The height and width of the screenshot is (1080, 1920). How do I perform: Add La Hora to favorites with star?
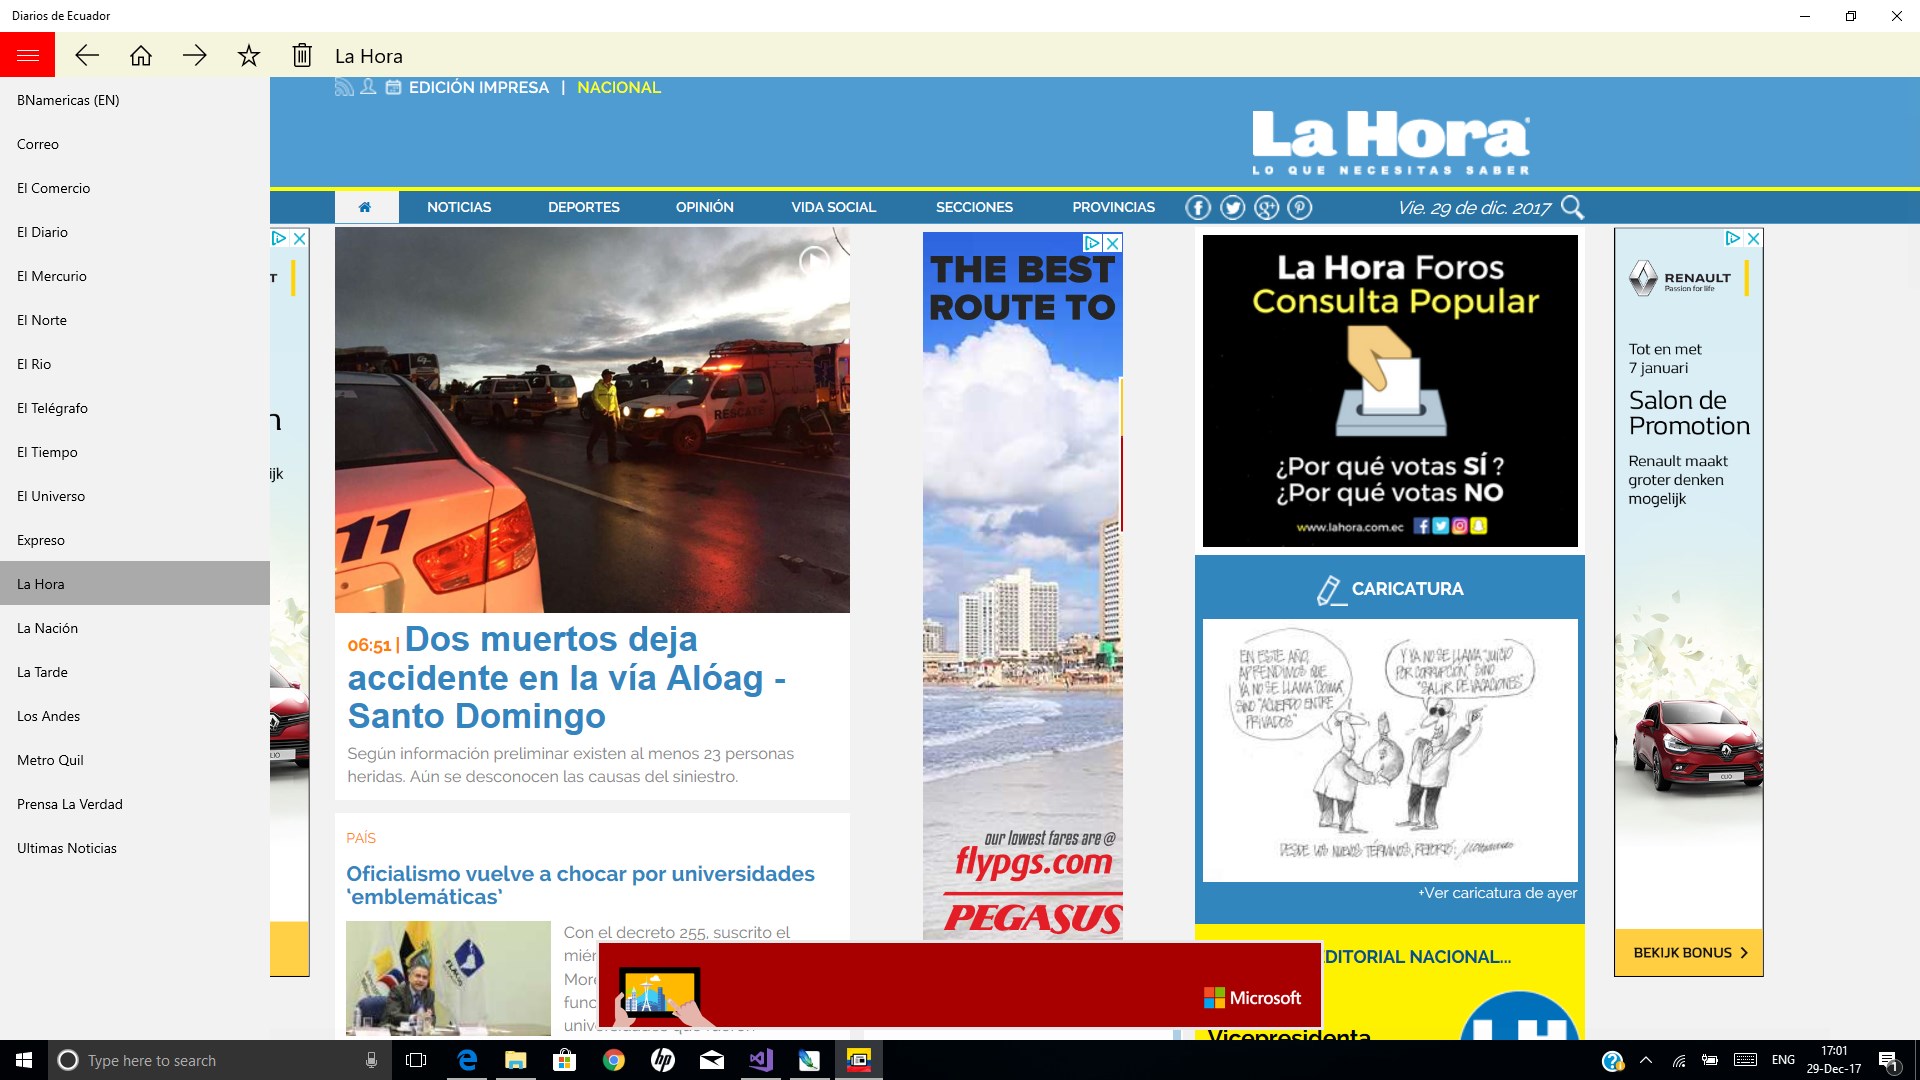[249, 55]
